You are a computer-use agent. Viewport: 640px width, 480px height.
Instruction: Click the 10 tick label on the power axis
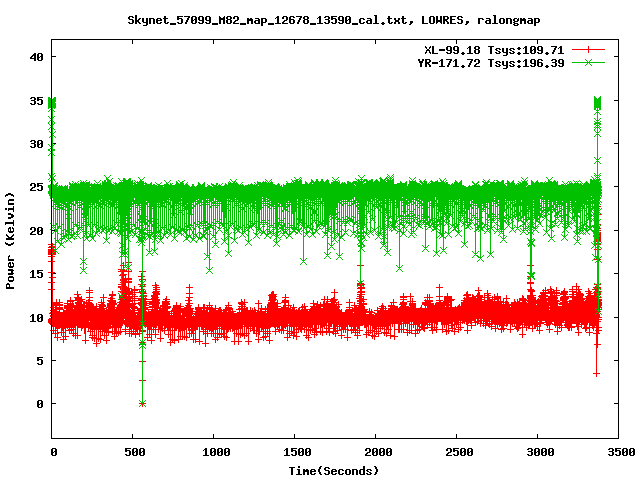(x=36, y=317)
